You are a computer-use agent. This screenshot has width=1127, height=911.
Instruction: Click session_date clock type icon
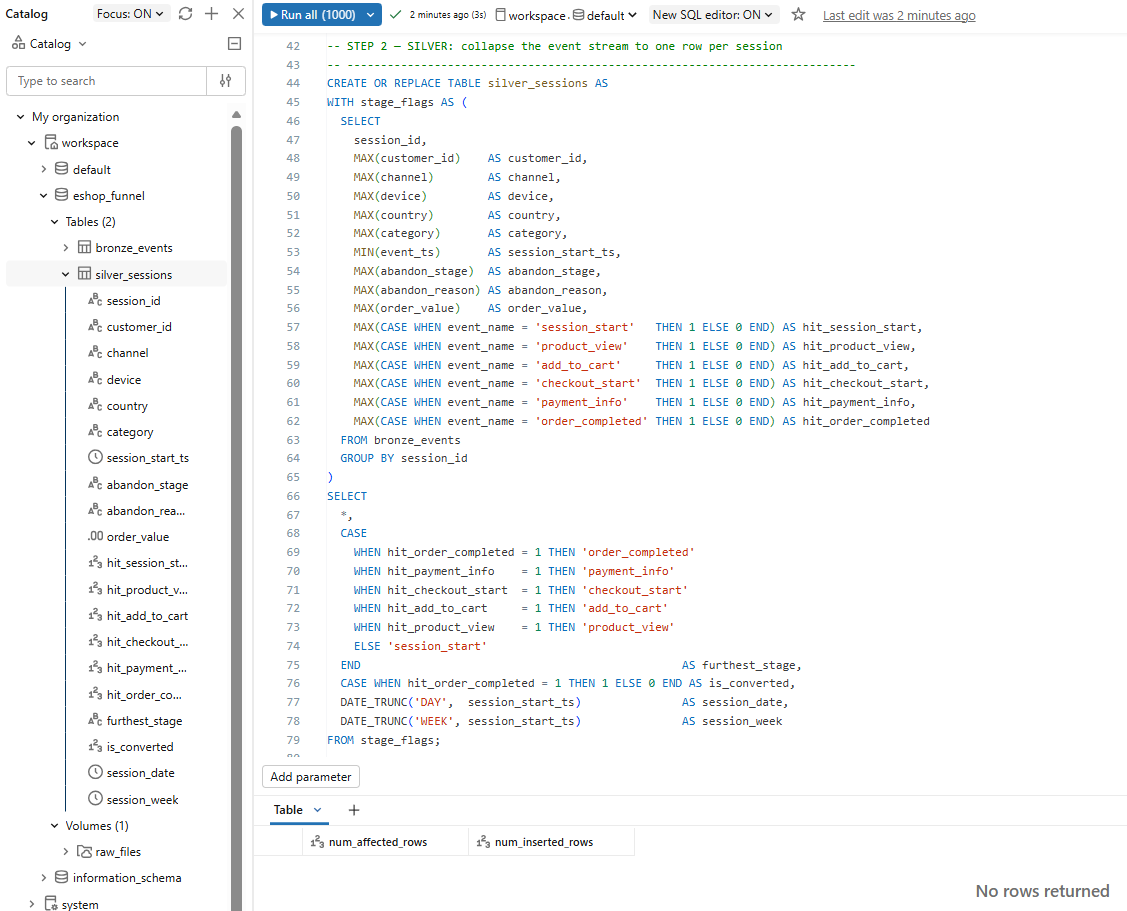click(x=95, y=772)
